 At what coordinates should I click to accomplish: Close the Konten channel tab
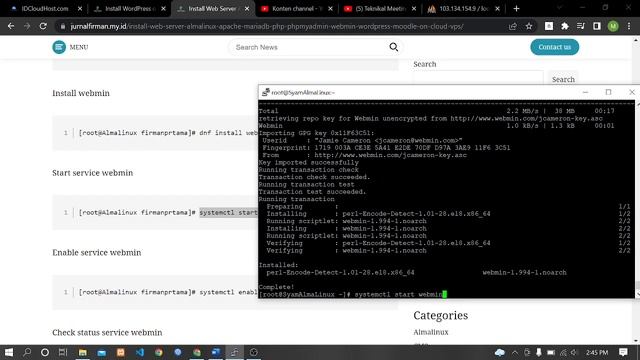[331, 9]
